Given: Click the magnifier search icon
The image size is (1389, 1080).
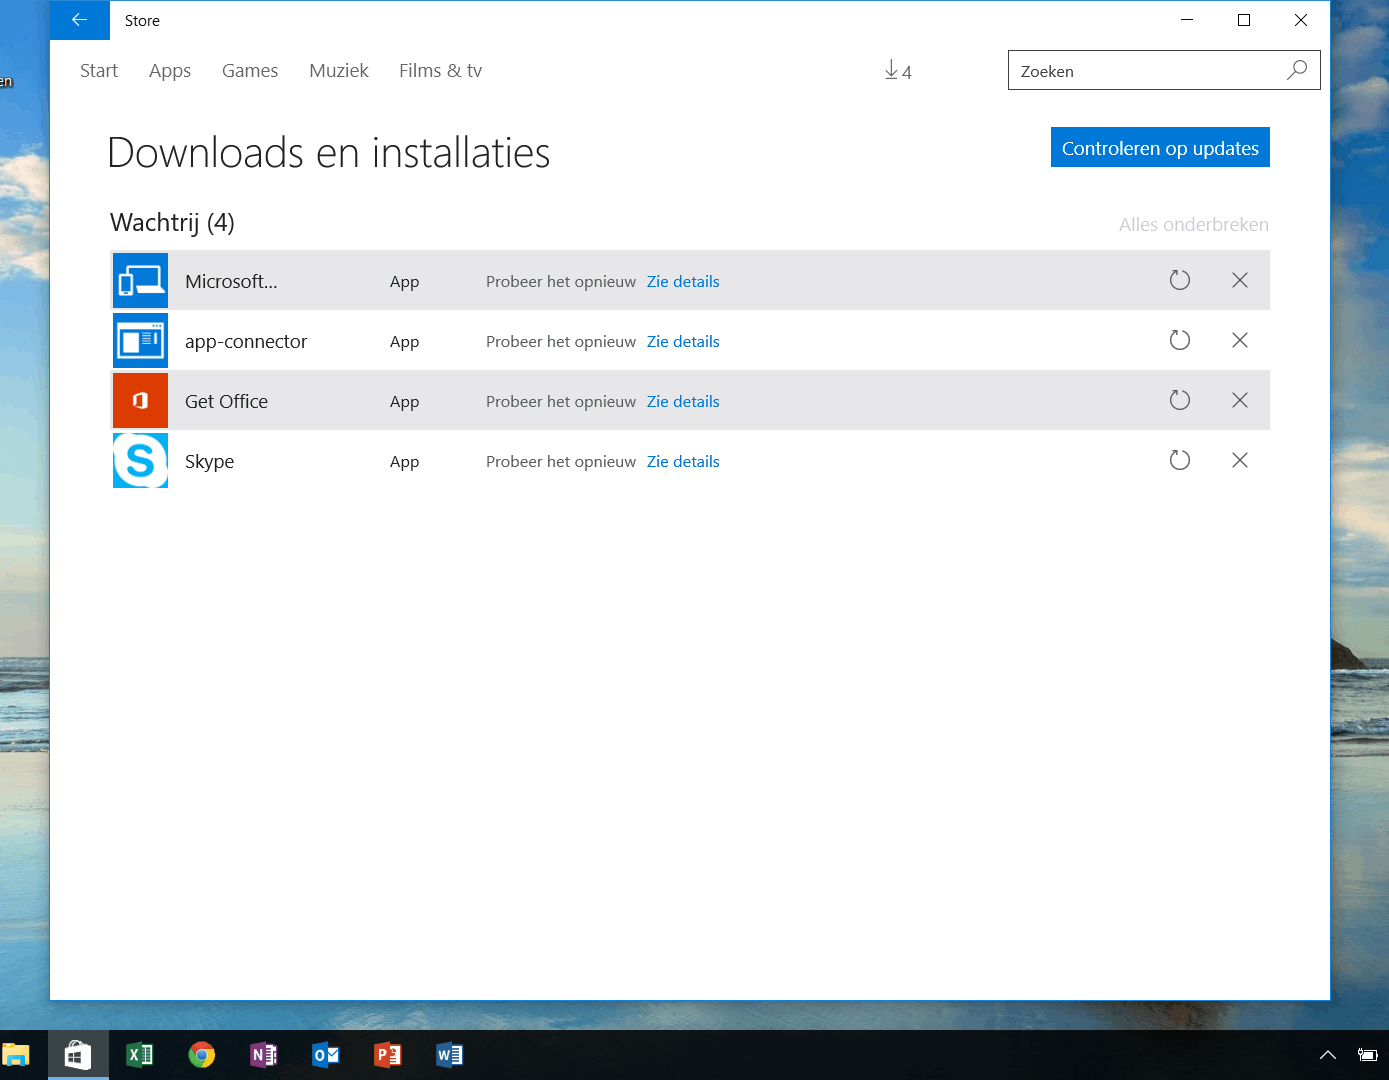Looking at the screenshot, I should click(x=1297, y=70).
